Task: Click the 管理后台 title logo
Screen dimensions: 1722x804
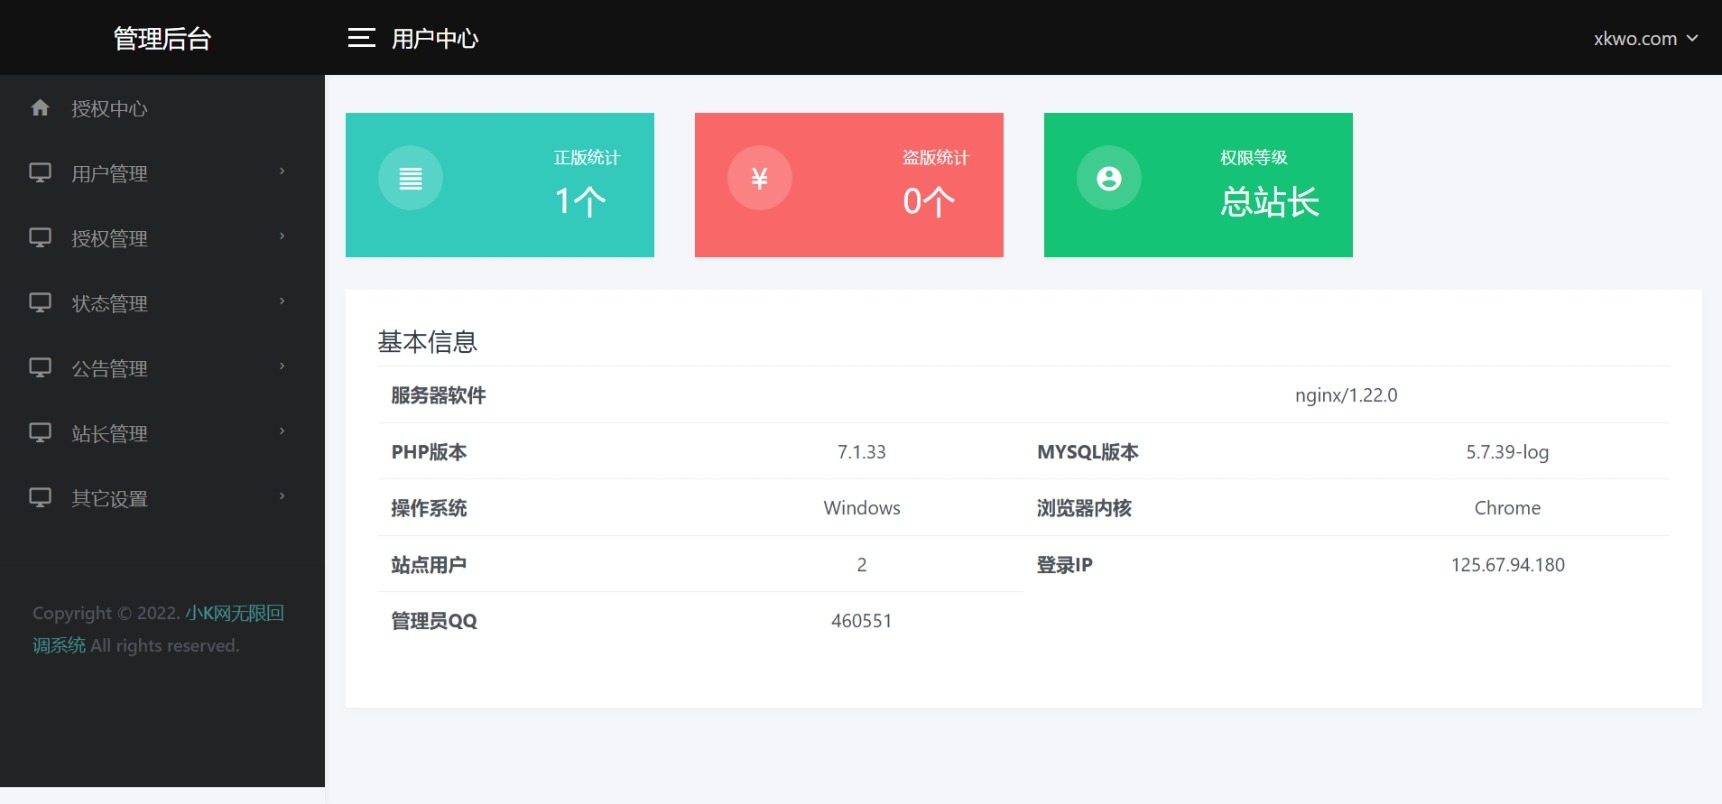Action: [x=162, y=39]
